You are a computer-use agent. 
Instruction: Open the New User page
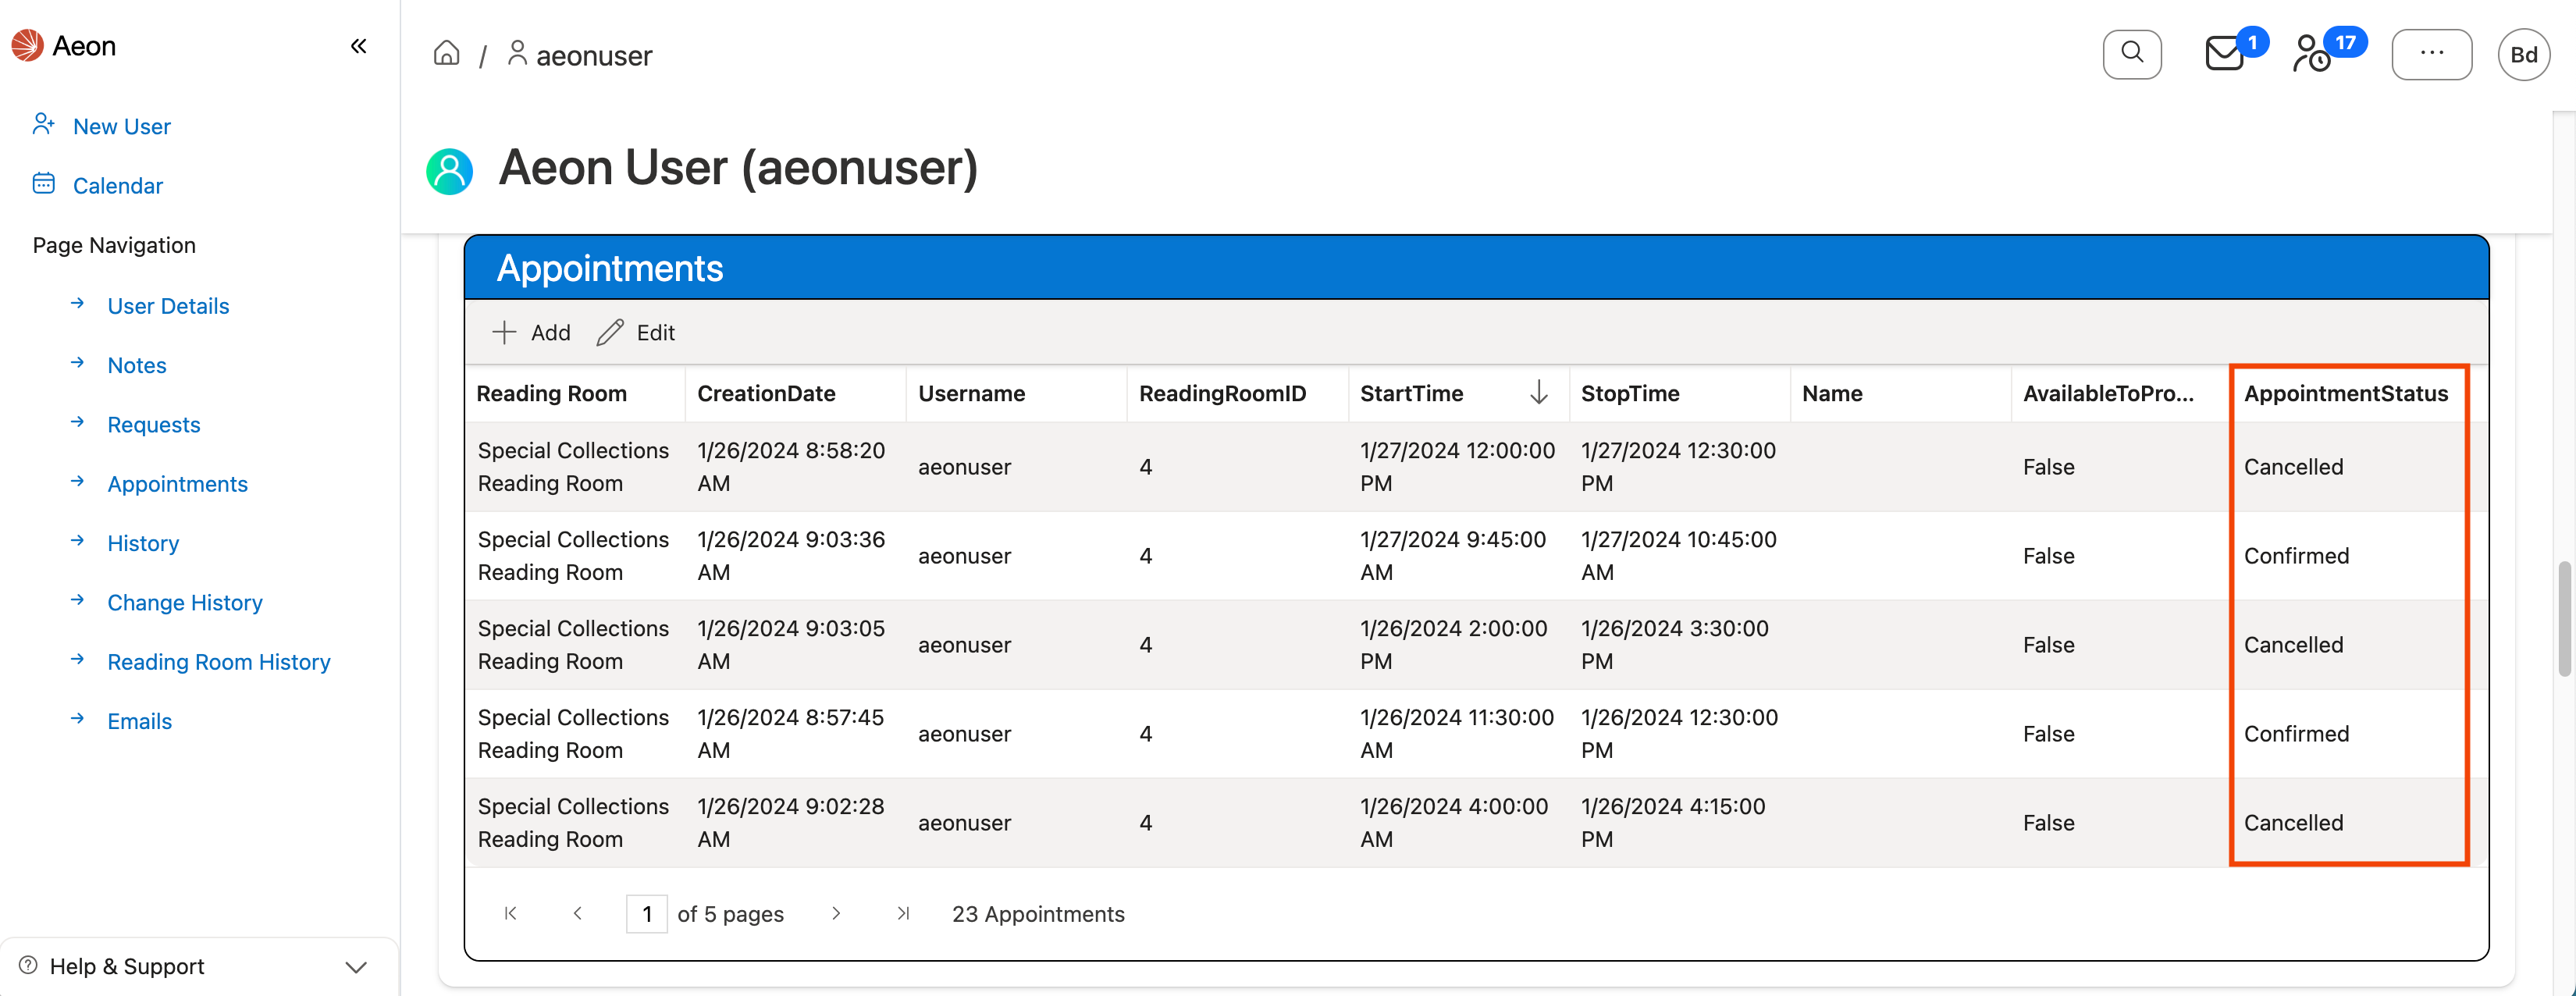click(x=121, y=126)
